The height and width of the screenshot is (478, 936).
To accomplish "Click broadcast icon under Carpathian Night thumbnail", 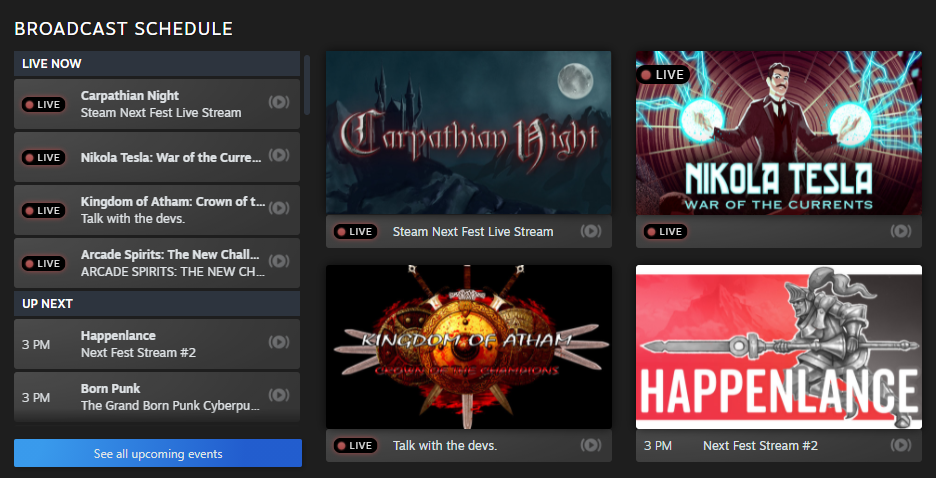I will 591,231.
